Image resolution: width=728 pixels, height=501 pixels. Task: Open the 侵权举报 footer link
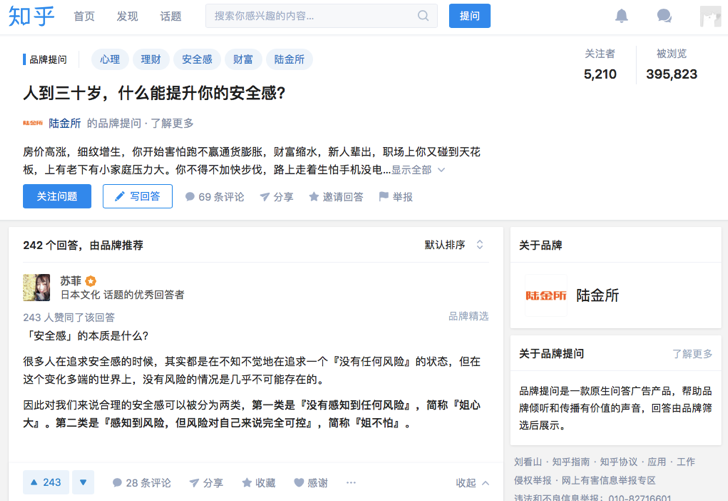[x=533, y=480]
